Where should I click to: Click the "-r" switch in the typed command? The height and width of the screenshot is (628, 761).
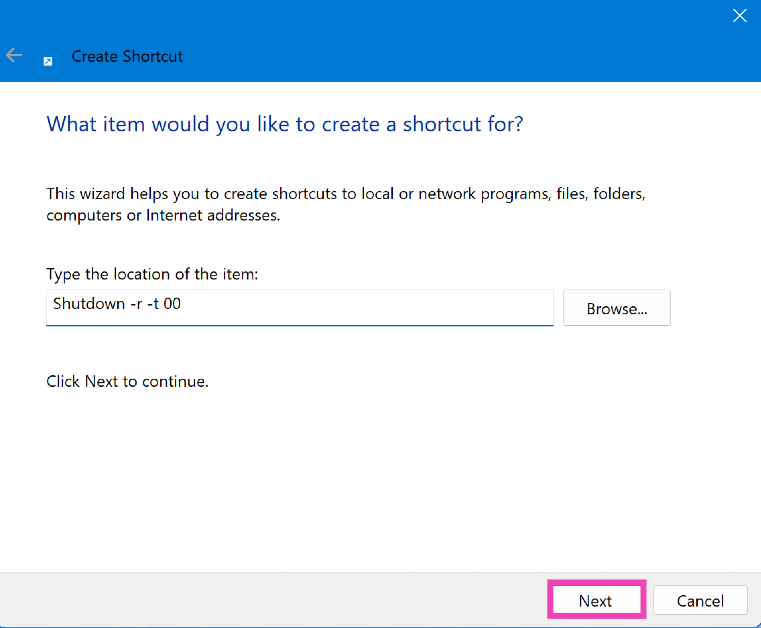[136, 304]
